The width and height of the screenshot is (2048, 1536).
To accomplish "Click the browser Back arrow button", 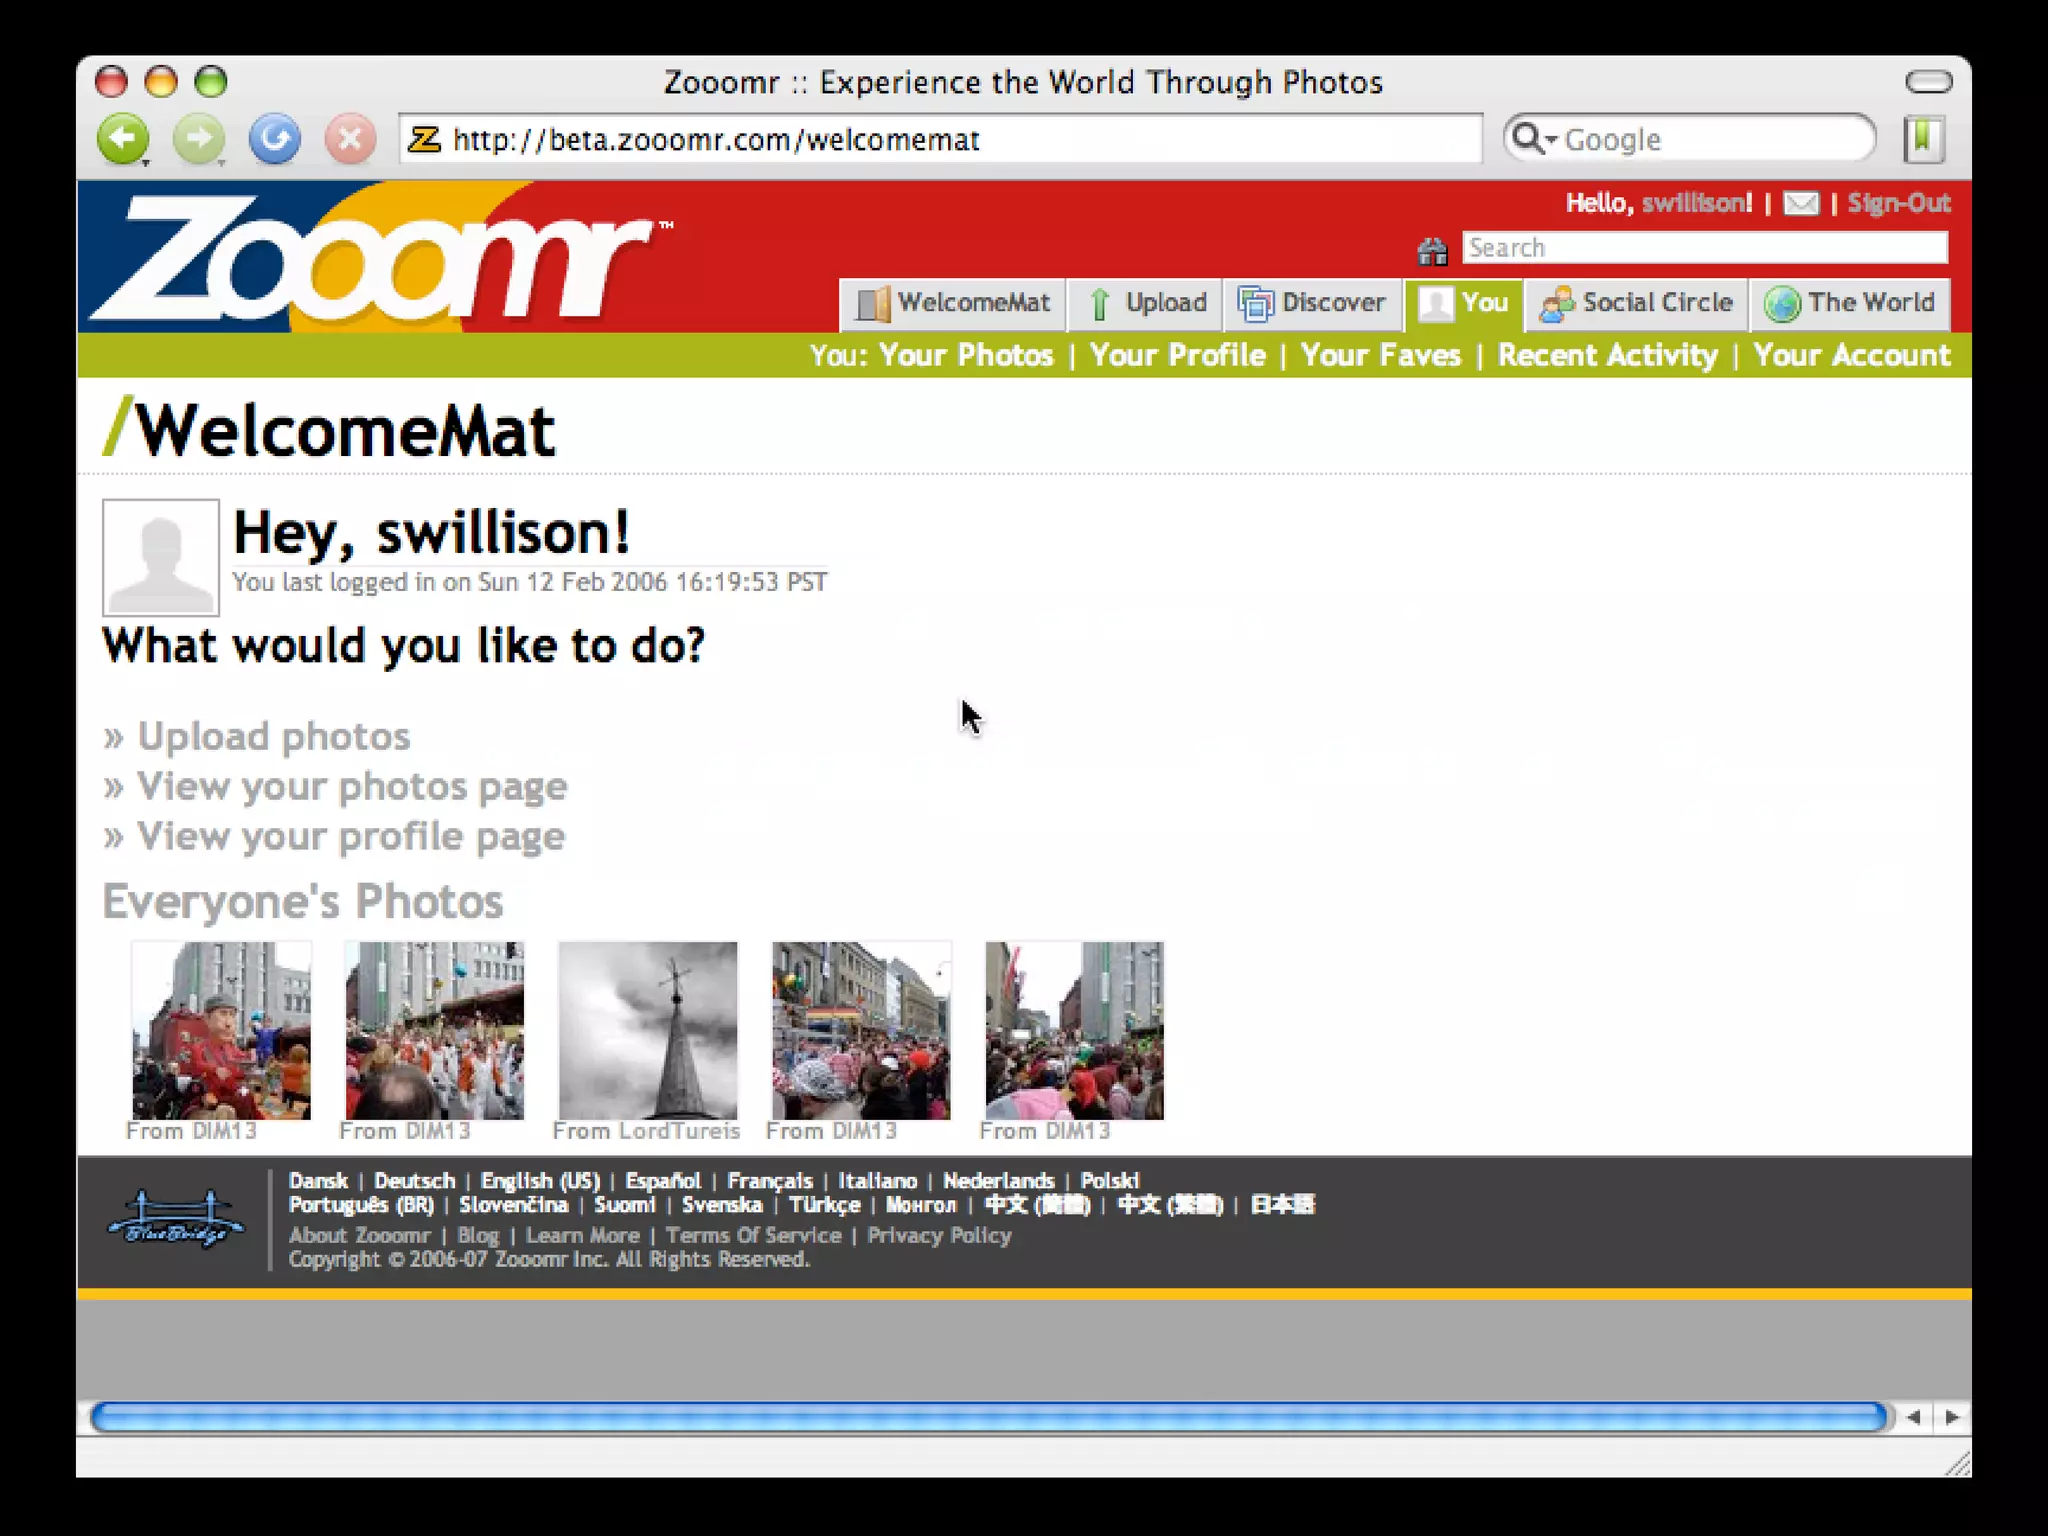I will pos(122,138).
